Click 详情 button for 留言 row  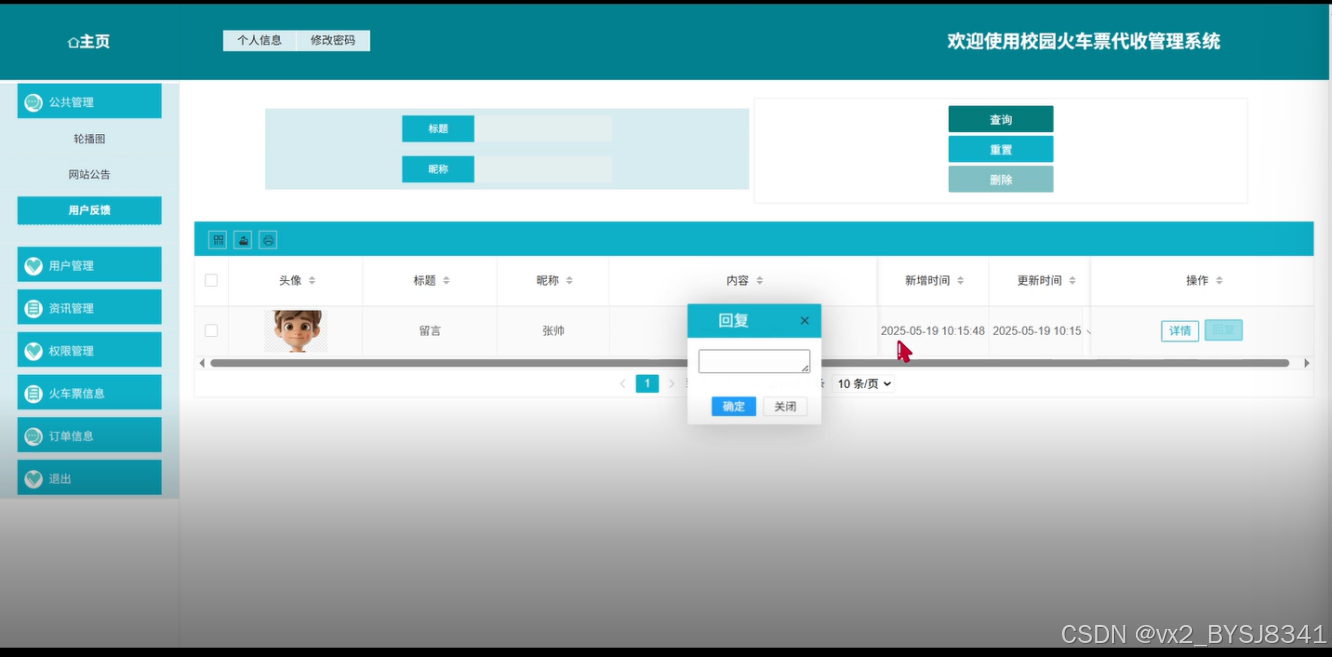(x=1180, y=330)
